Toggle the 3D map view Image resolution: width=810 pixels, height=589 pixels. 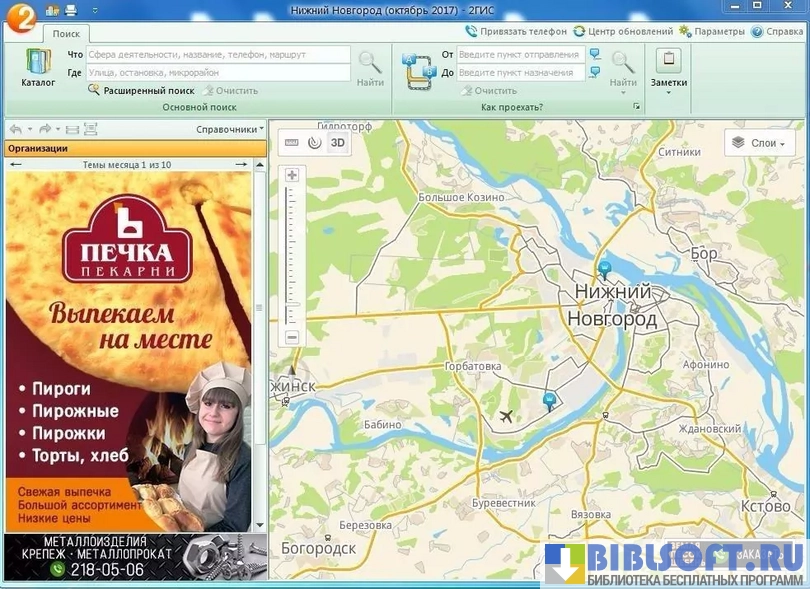(338, 142)
